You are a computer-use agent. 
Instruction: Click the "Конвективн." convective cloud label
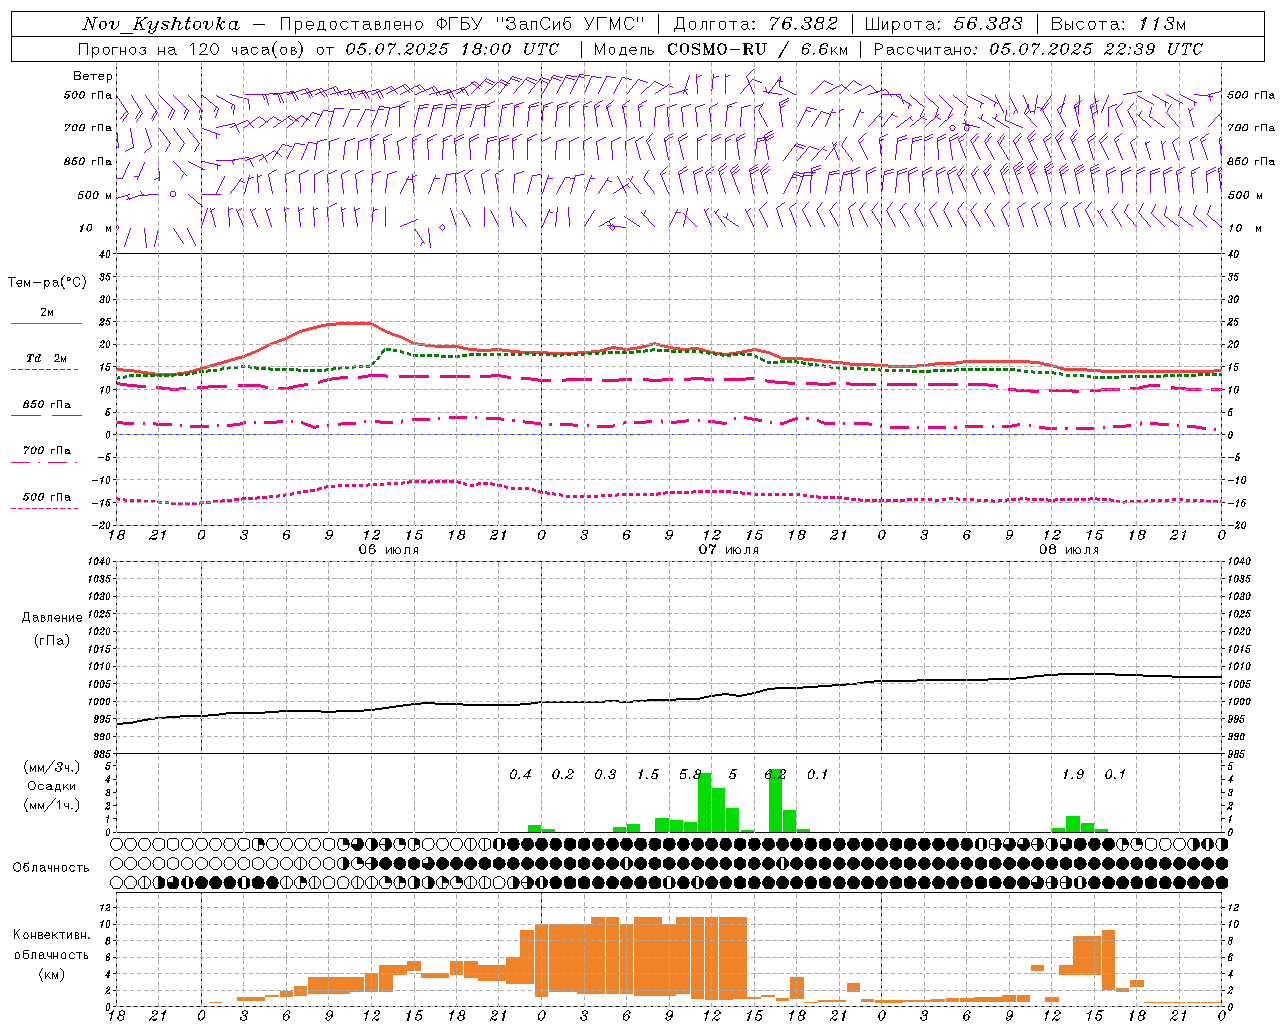click(x=52, y=935)
